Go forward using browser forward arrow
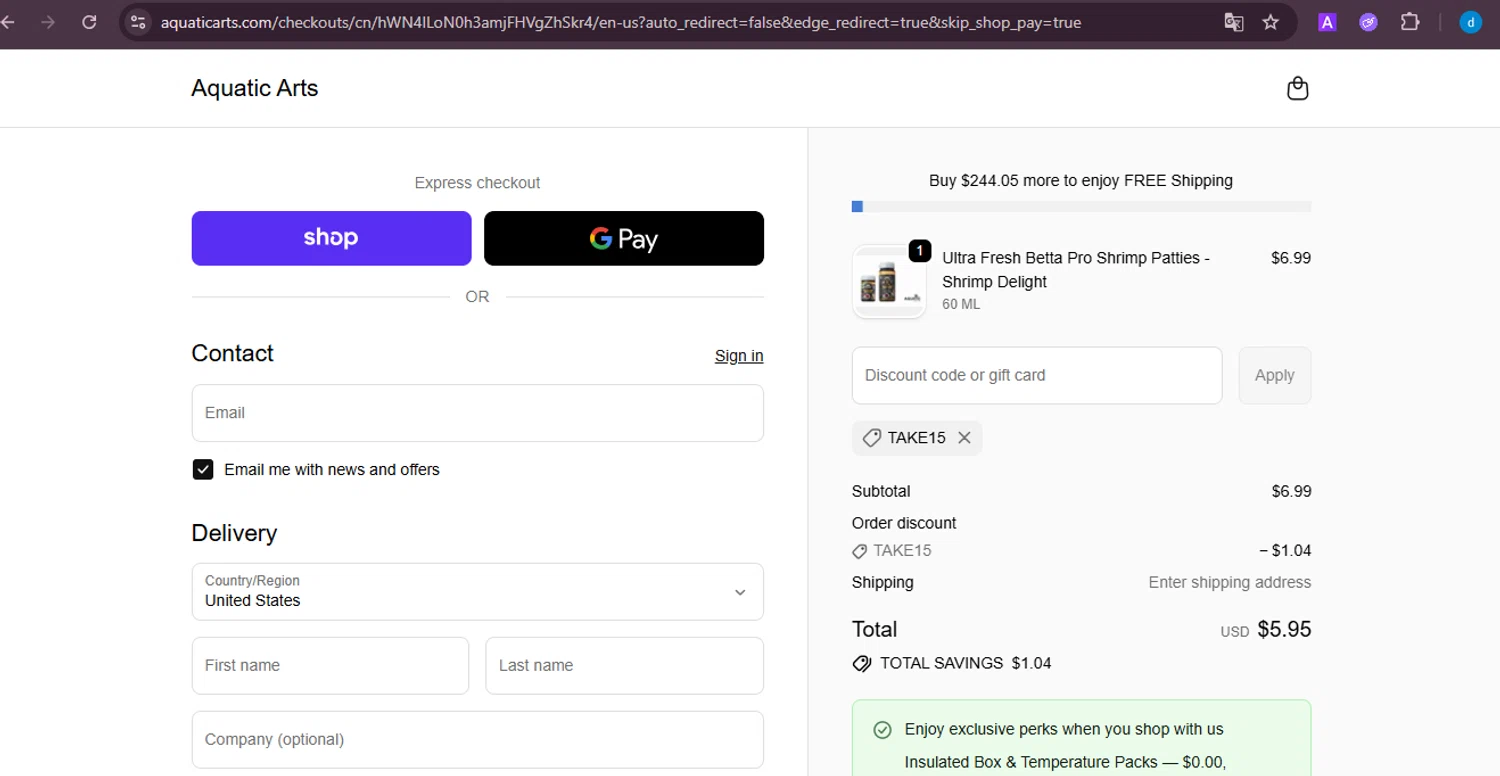 [48, 22]
